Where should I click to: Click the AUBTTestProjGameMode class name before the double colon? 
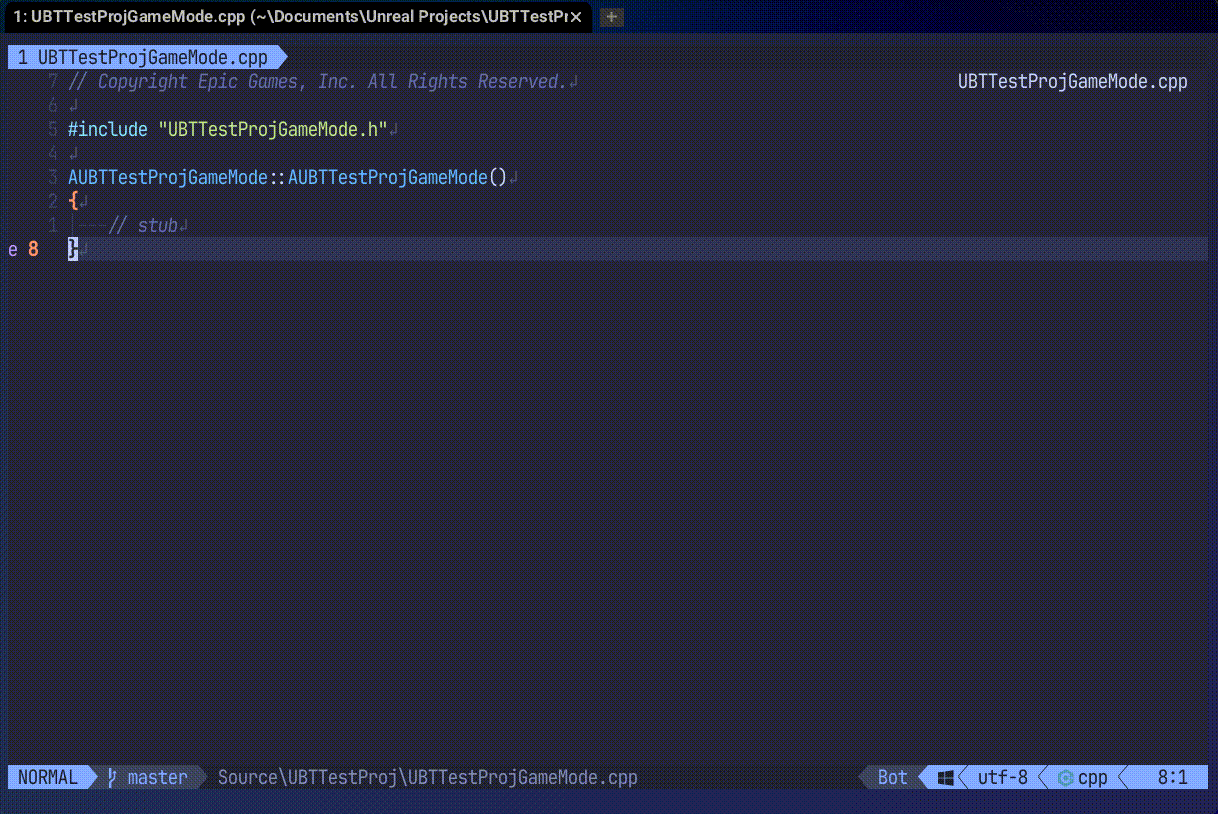pos(168,177)
